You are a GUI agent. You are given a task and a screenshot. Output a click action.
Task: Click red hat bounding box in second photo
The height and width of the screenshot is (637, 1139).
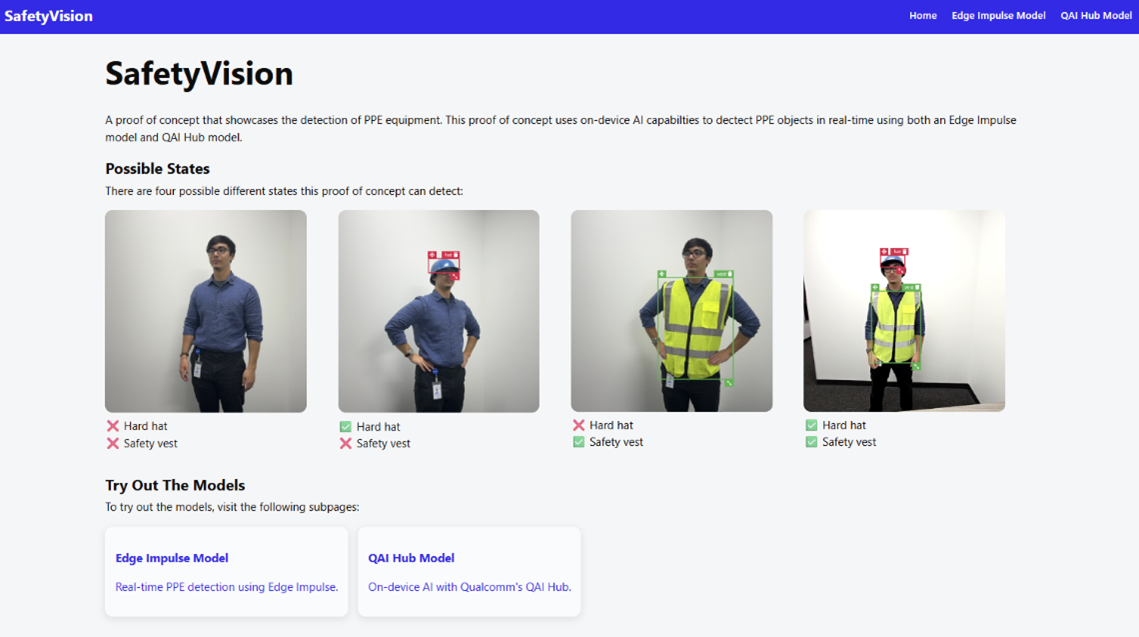444,265
